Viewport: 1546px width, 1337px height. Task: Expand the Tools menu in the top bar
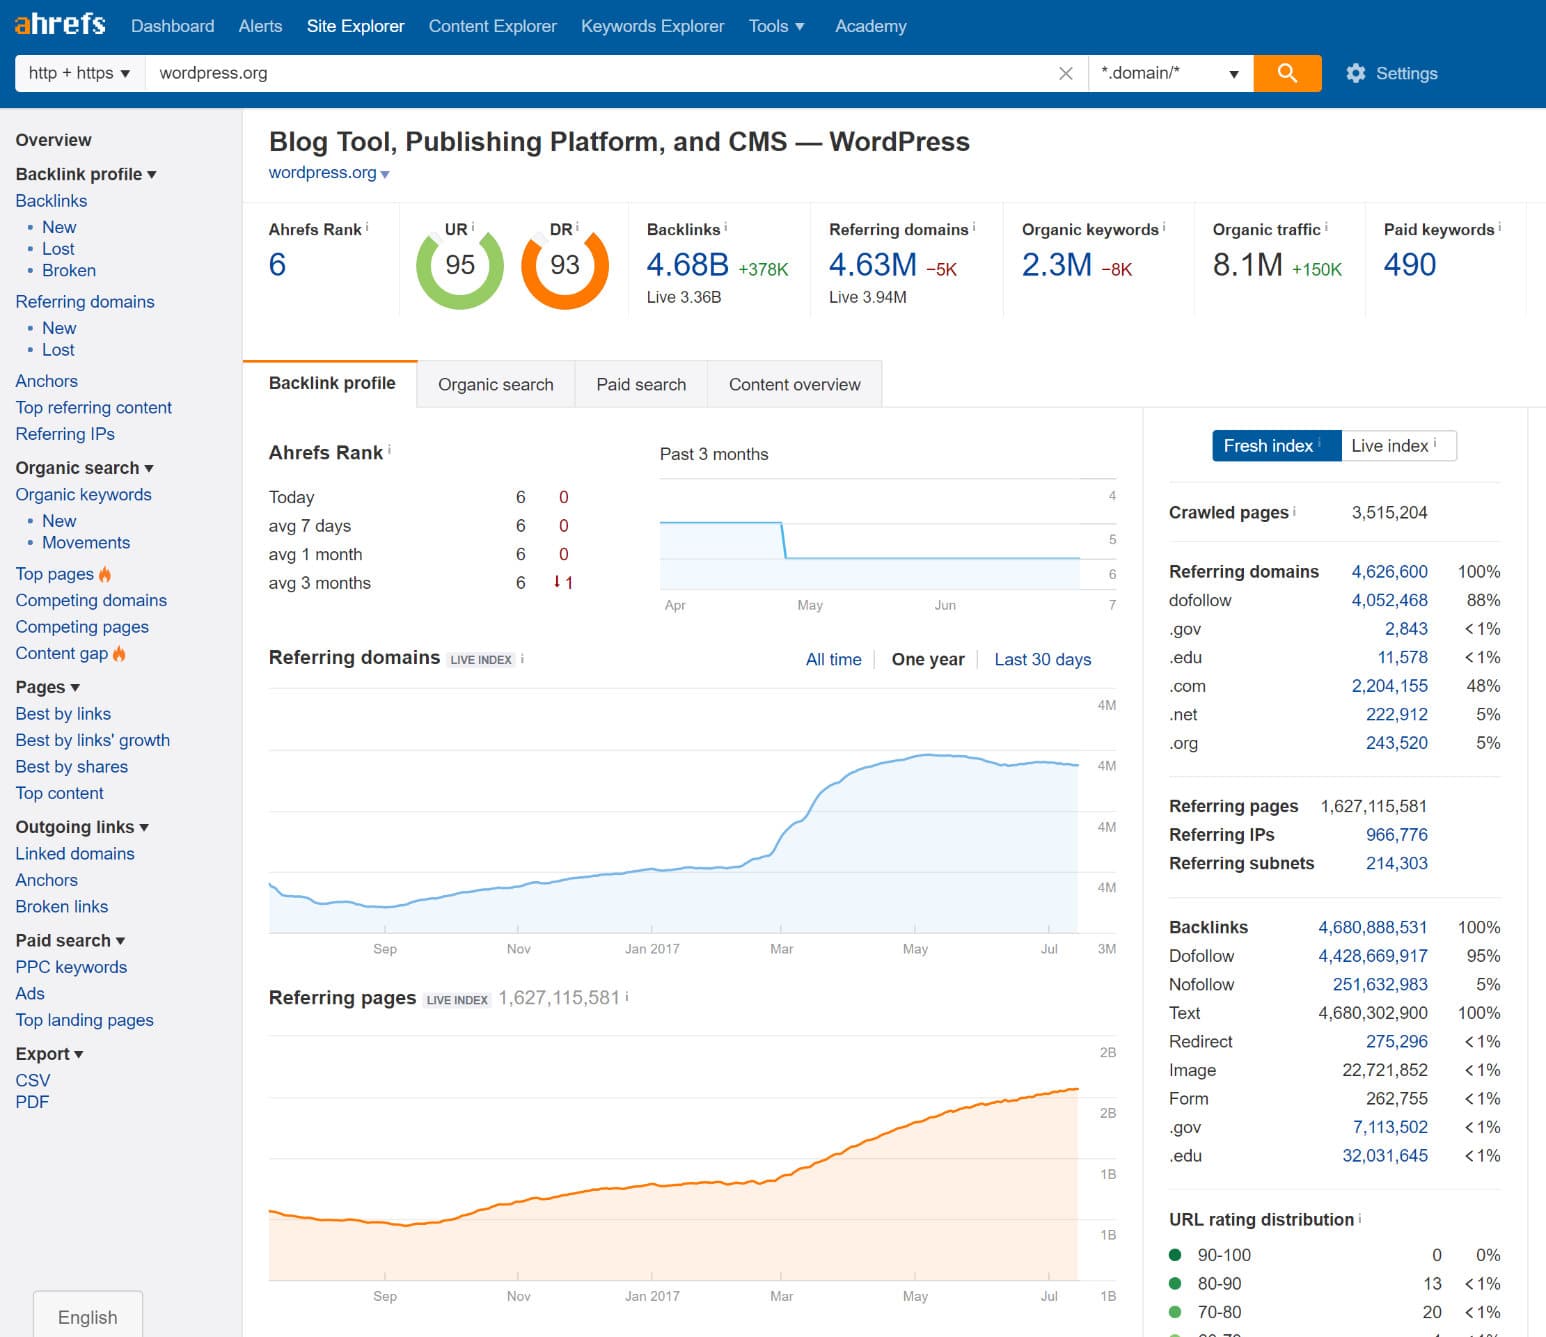776,26
